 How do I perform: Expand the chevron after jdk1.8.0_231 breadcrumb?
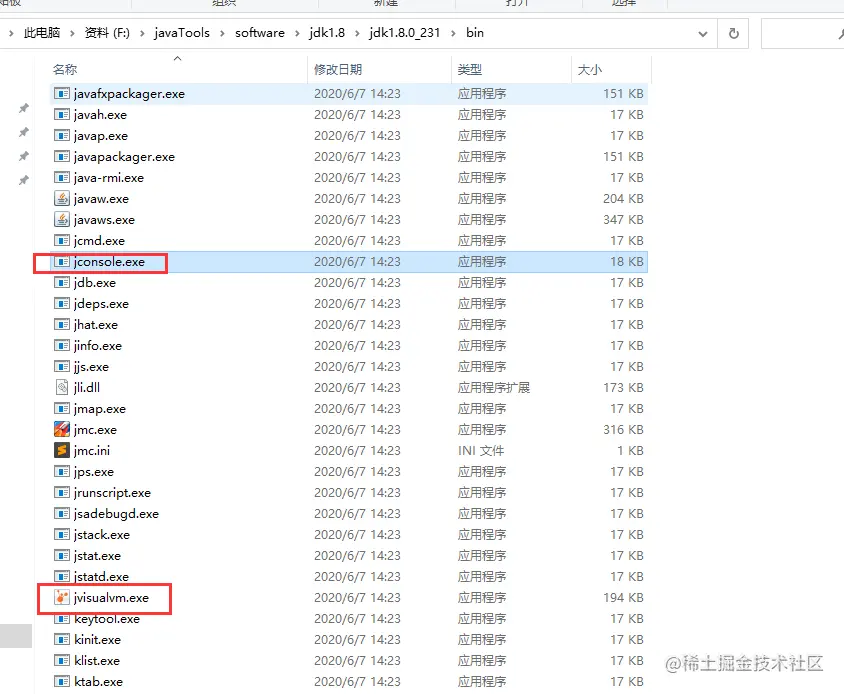453,33
